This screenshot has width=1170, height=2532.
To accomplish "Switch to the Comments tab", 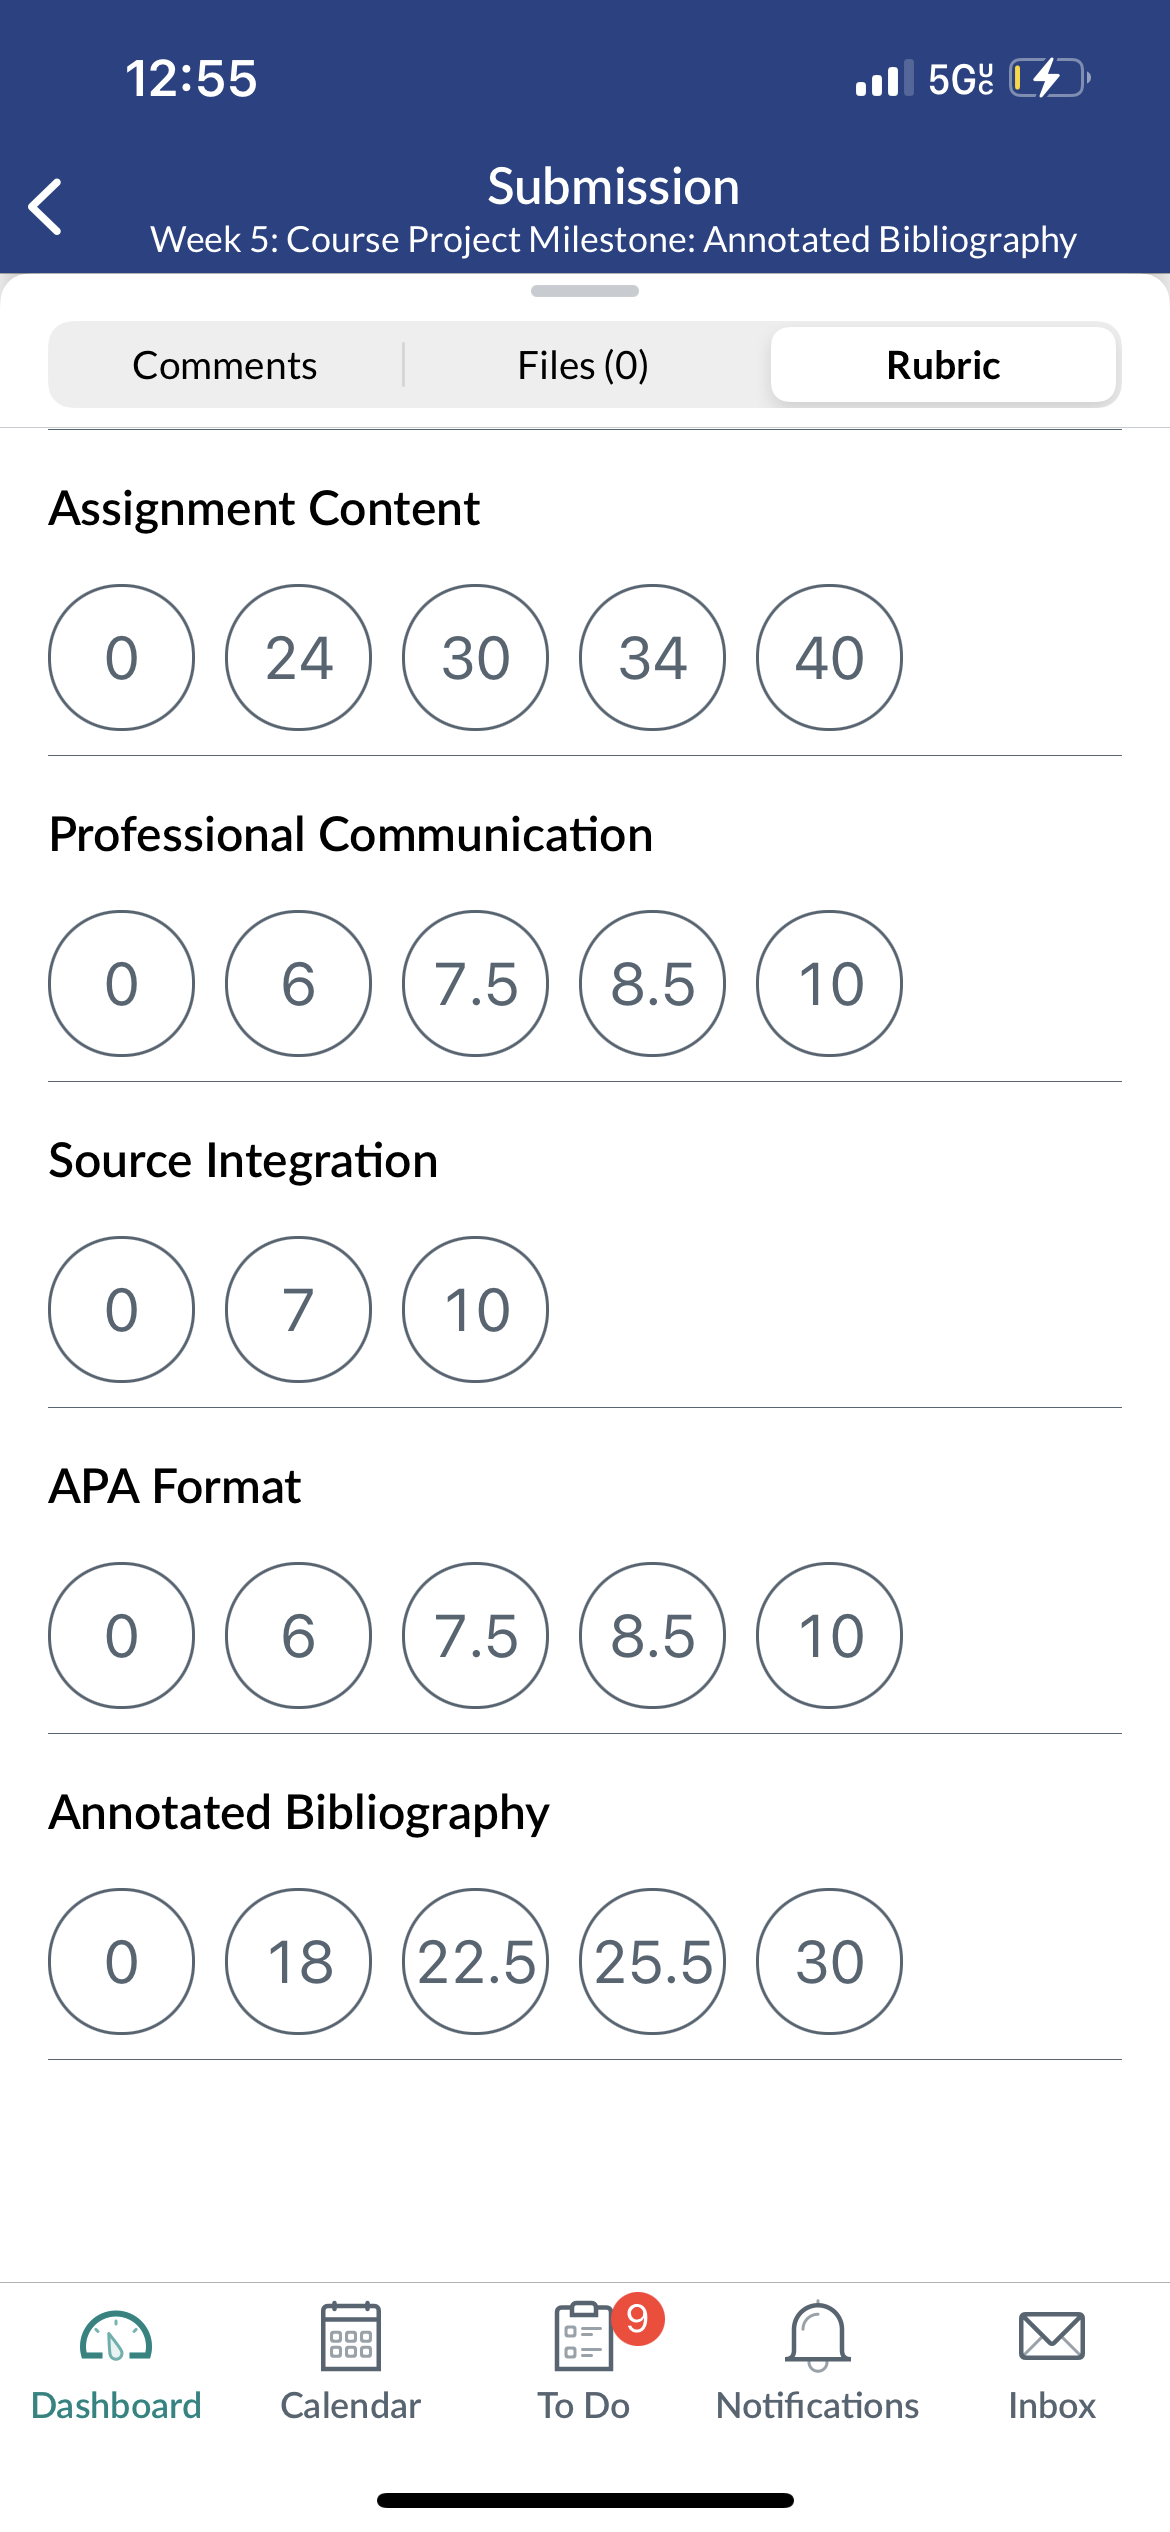I will coord(225,365).
